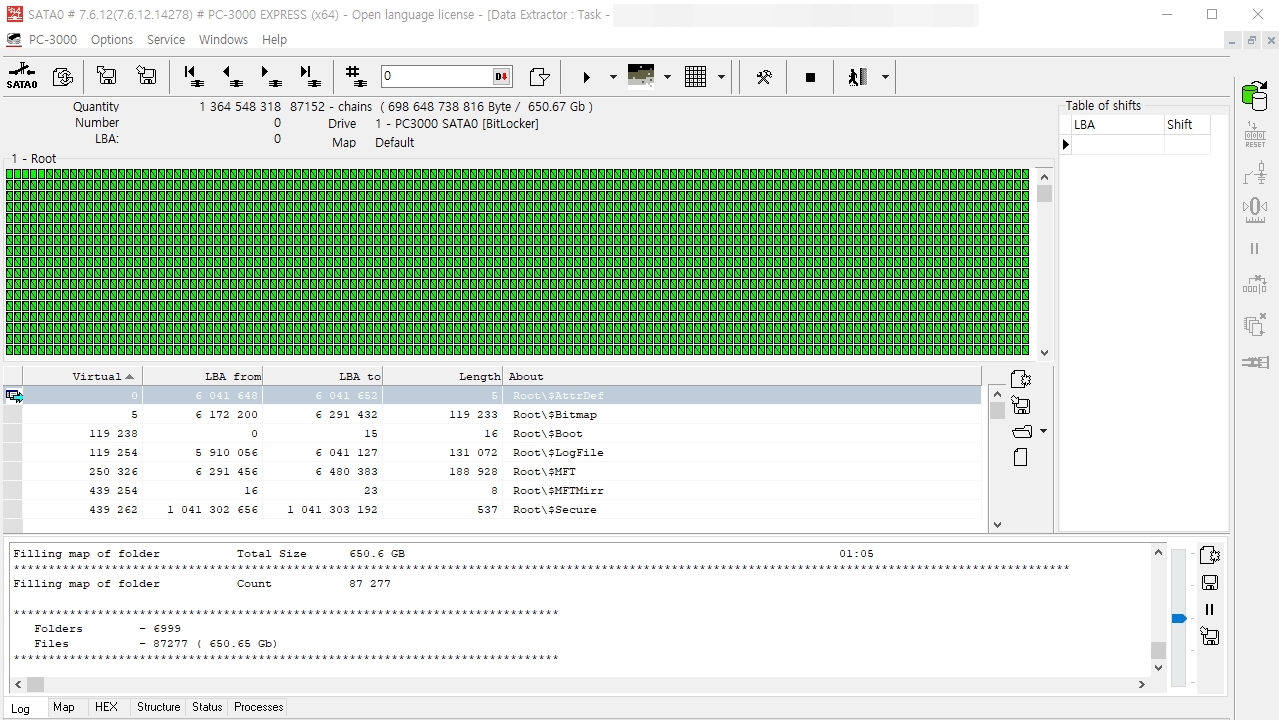Switch to the HEX tab
This screenshot has width=1279, height=720.
(x=106, y=707)
